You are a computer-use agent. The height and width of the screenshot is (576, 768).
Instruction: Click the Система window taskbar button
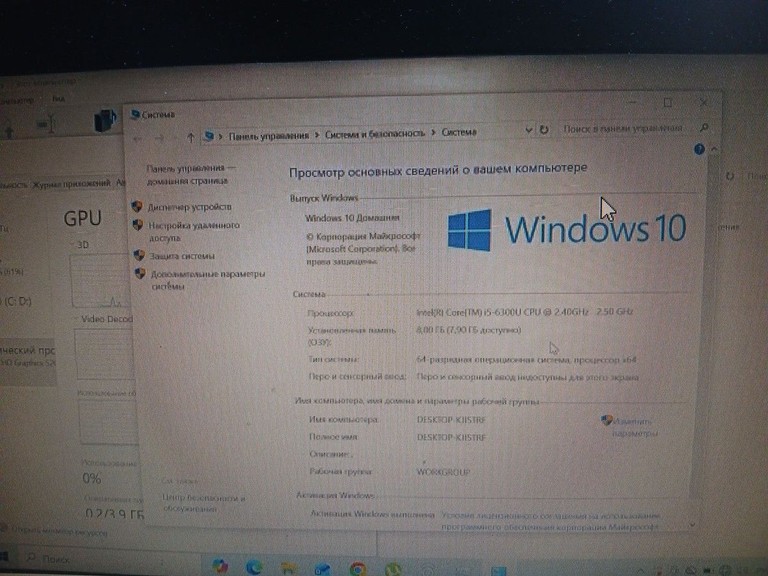coord(499,571)
